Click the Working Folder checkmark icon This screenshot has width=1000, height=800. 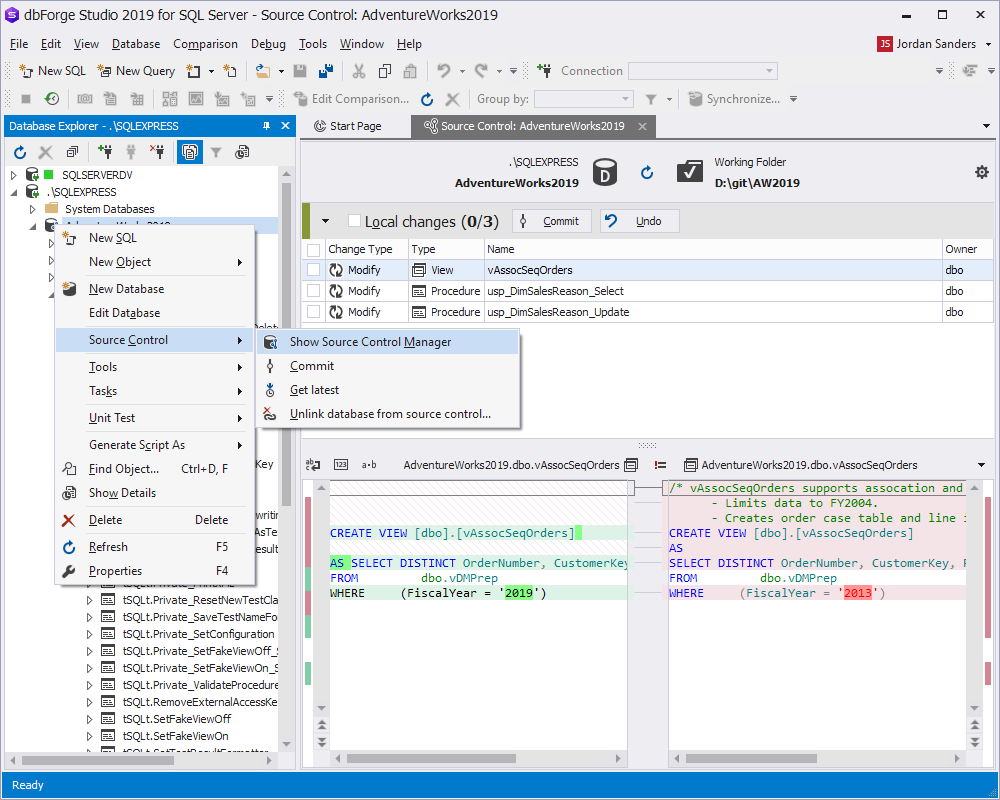(x=690, y=172)
